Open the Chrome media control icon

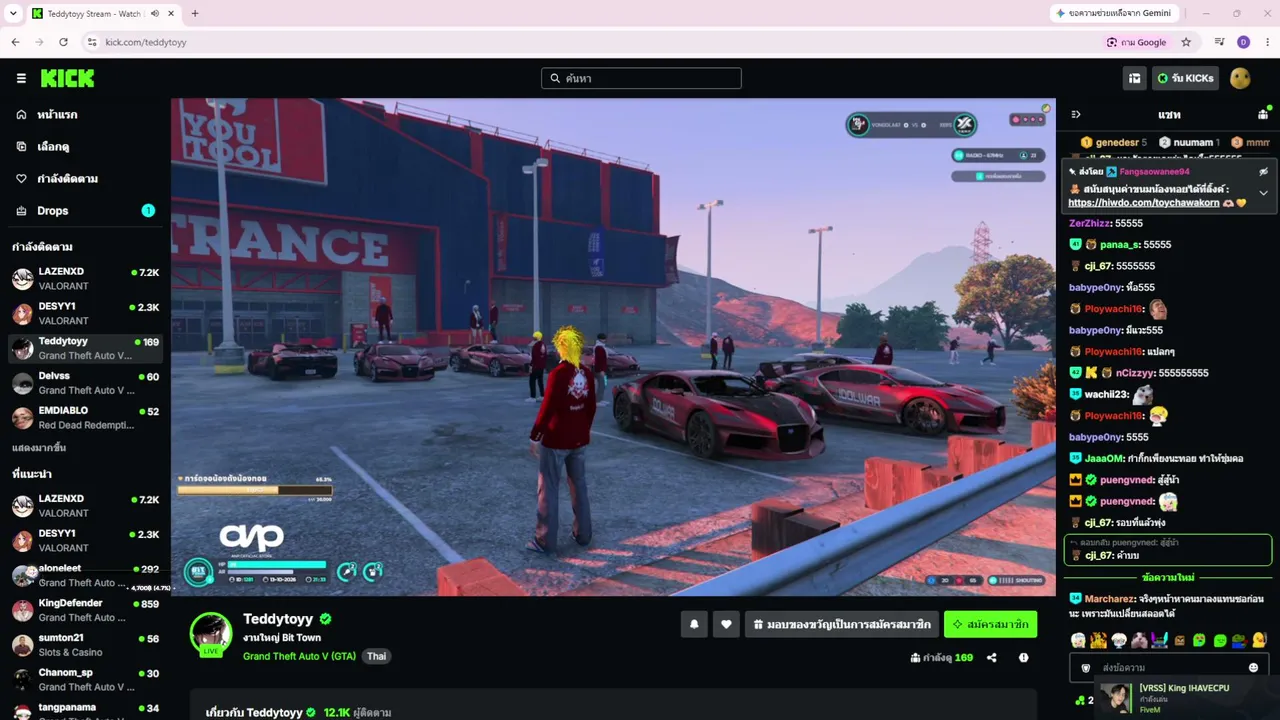pos(1219,42)
